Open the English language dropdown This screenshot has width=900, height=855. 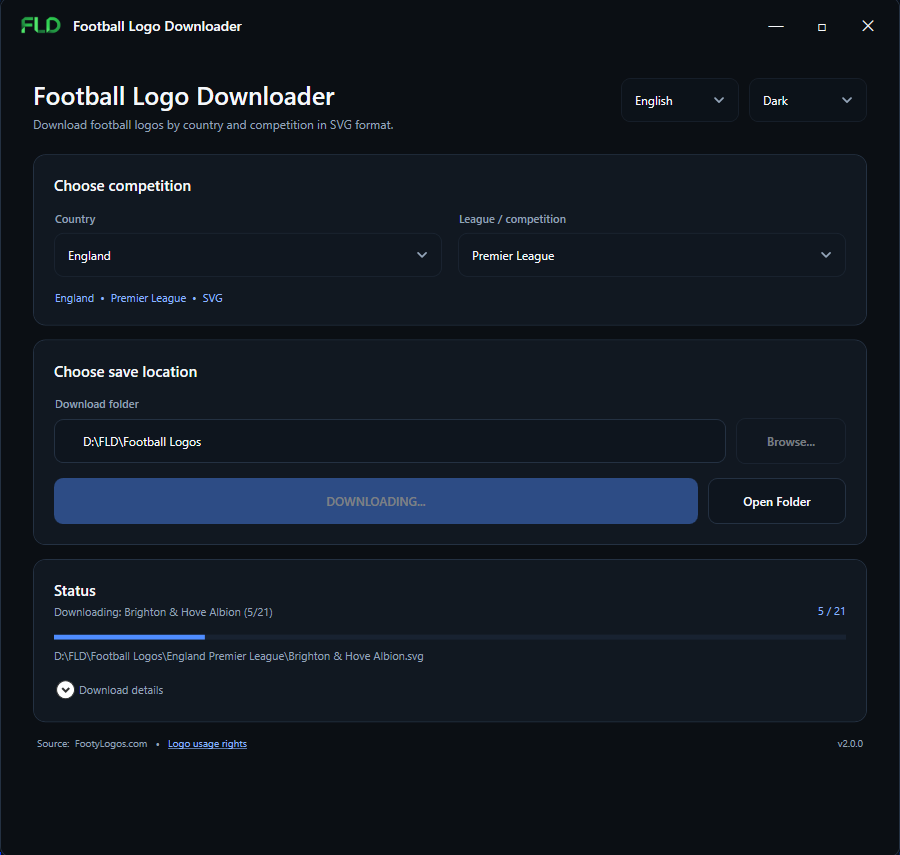(680, 100)
